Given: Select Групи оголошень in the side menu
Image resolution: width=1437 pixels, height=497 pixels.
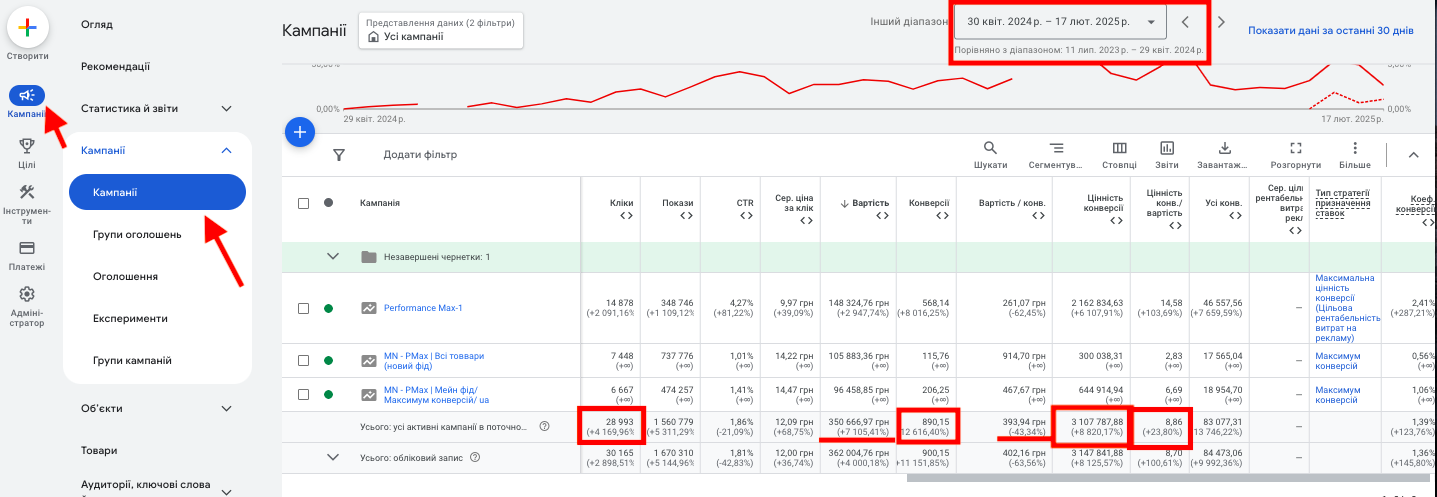Looking at the screenshot, I should click(137, 234).
